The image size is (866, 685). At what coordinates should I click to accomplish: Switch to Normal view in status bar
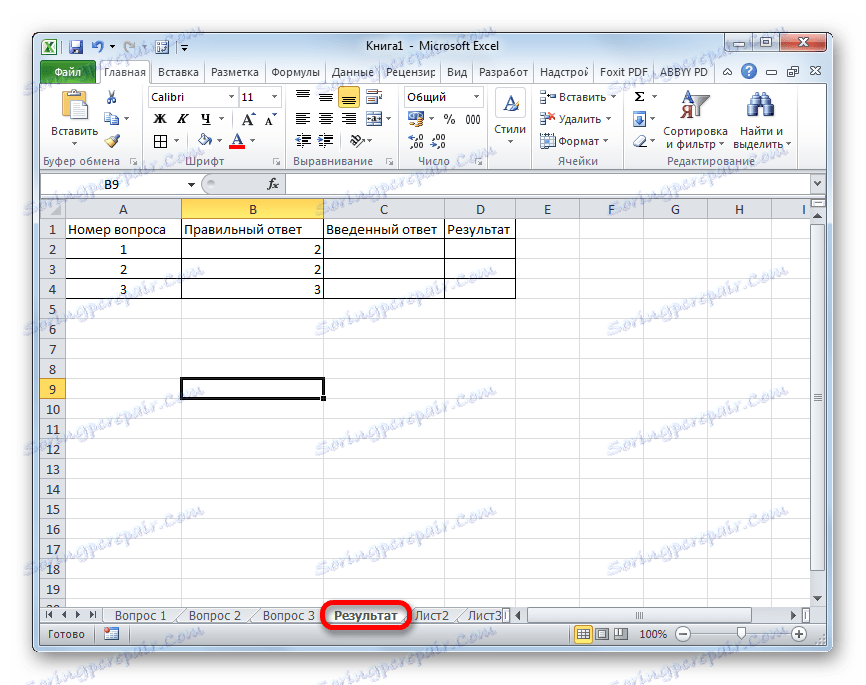pos(583,634)
